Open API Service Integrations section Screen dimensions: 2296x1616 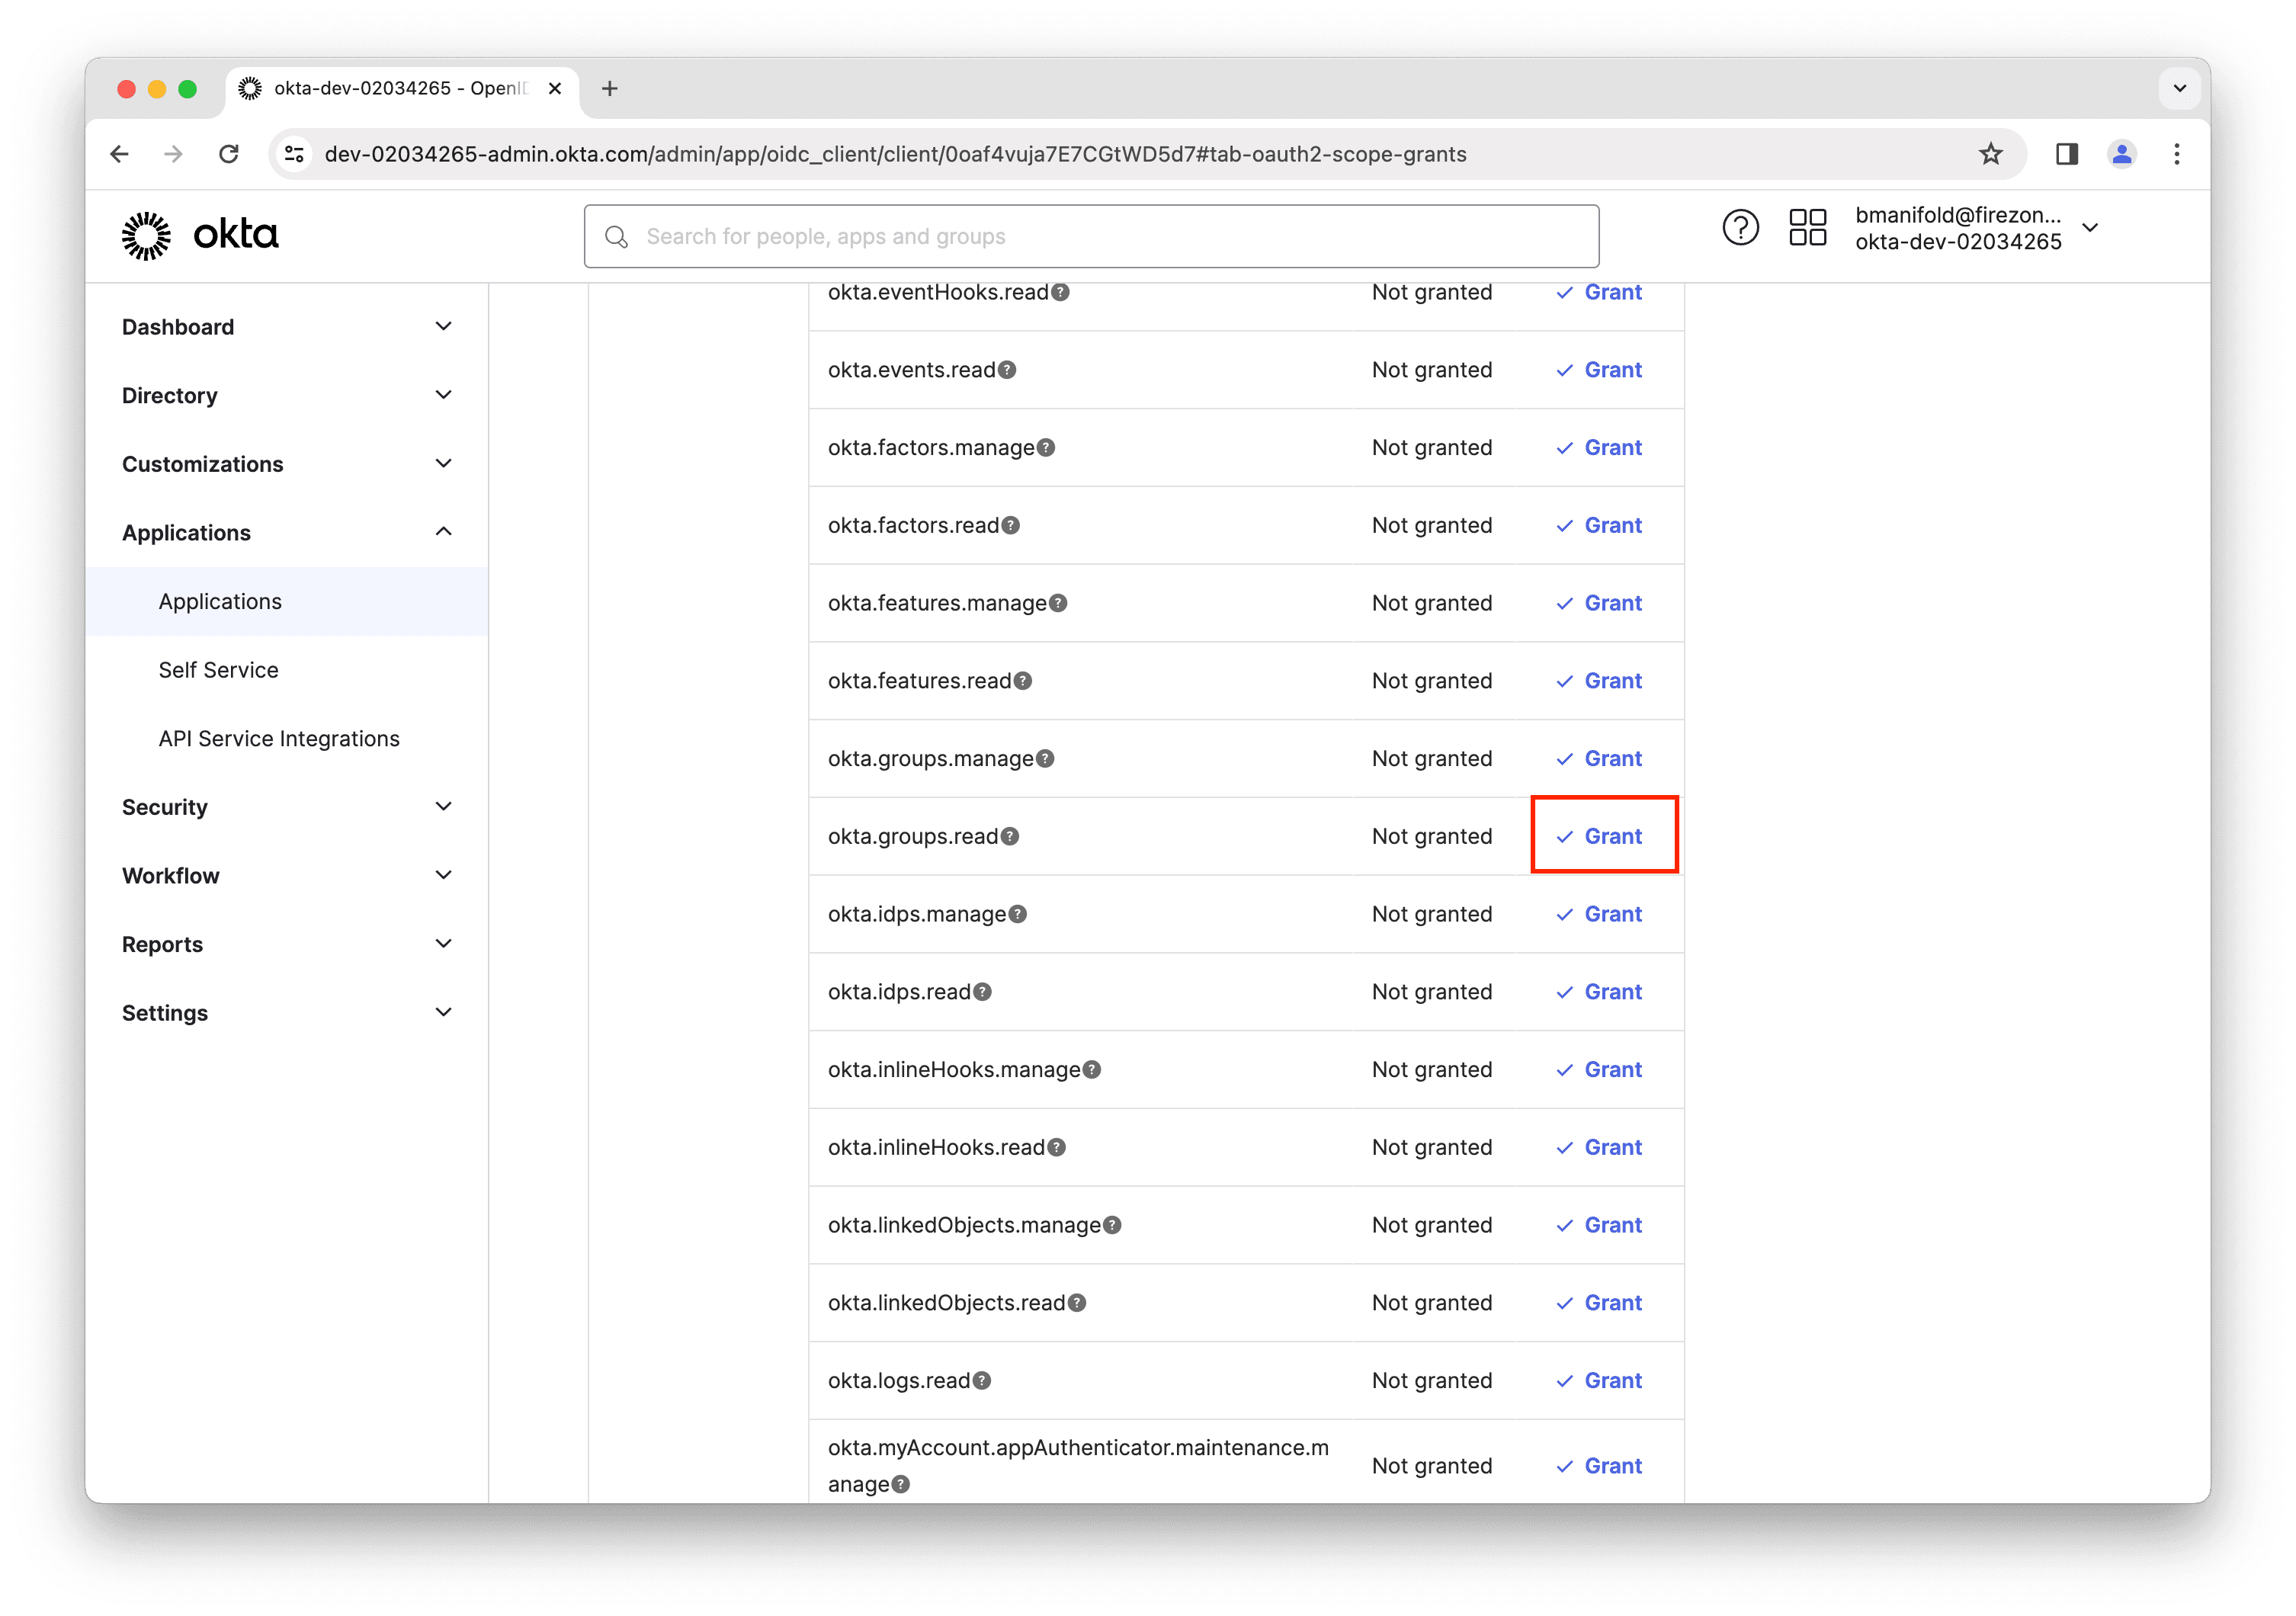[280, 738]
